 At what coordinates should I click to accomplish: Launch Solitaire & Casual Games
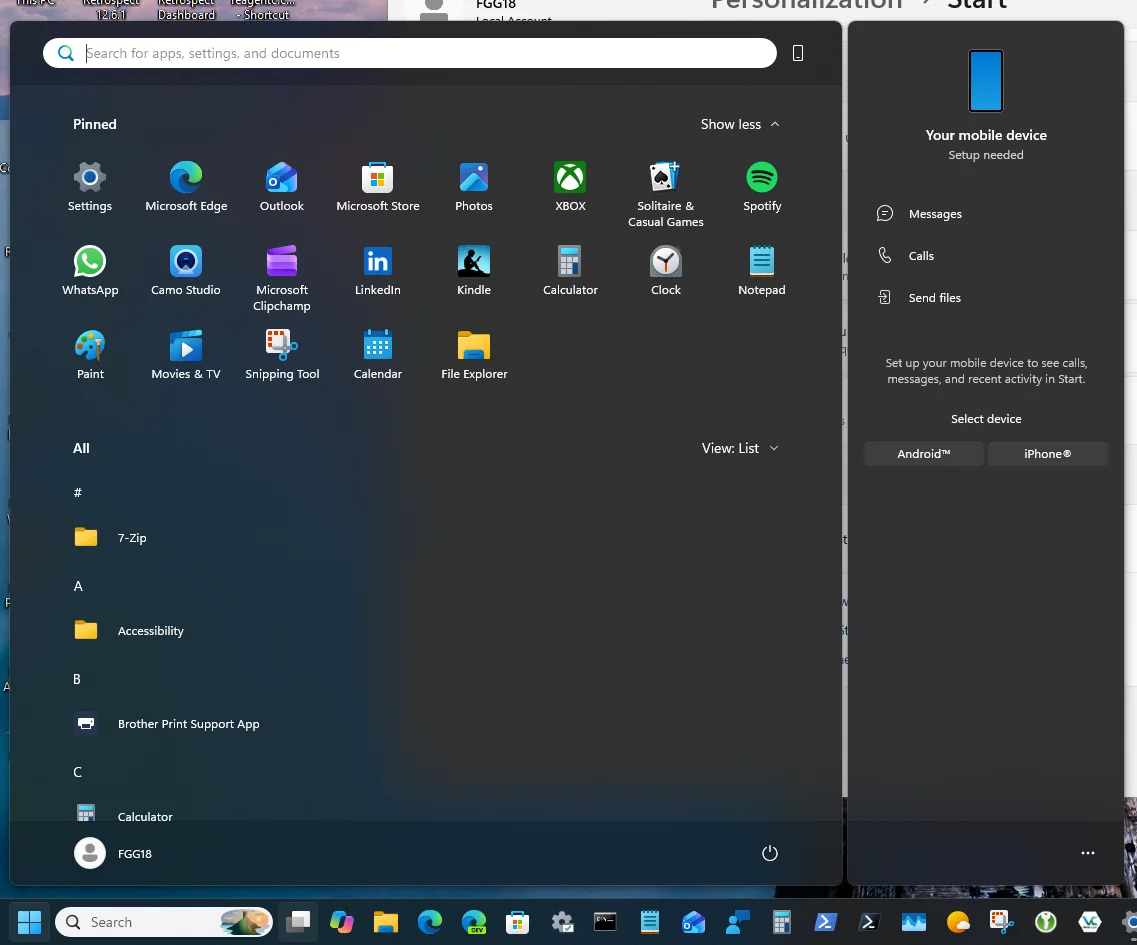tap(666, 195)
